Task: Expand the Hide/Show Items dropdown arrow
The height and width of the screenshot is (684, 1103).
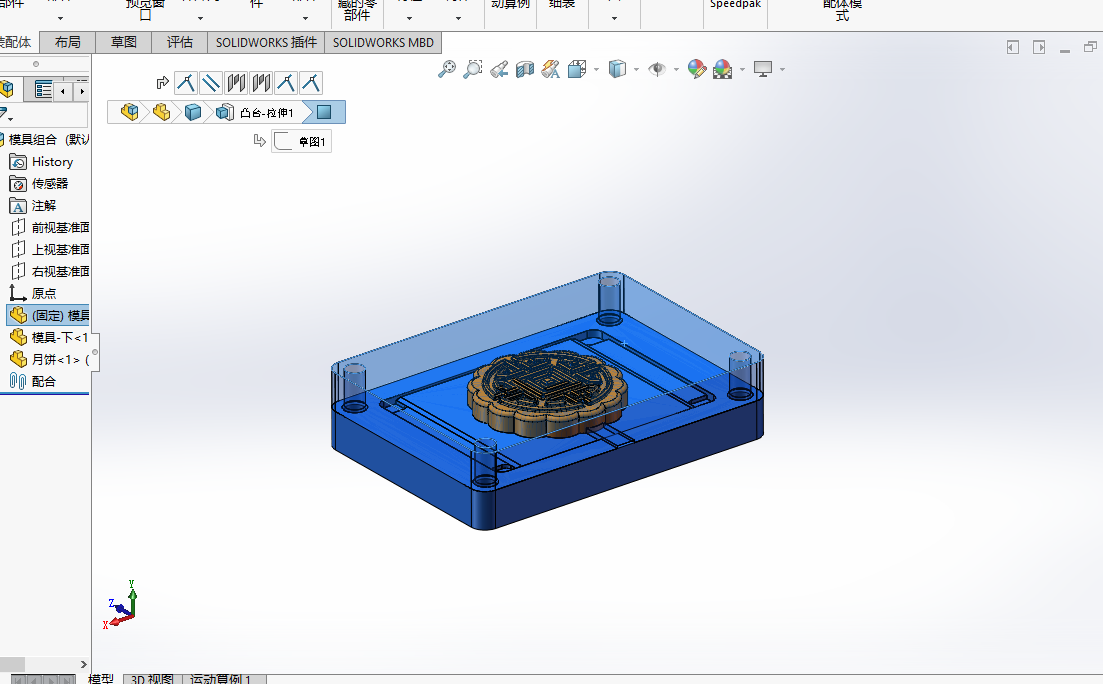Action: (677, 70)
